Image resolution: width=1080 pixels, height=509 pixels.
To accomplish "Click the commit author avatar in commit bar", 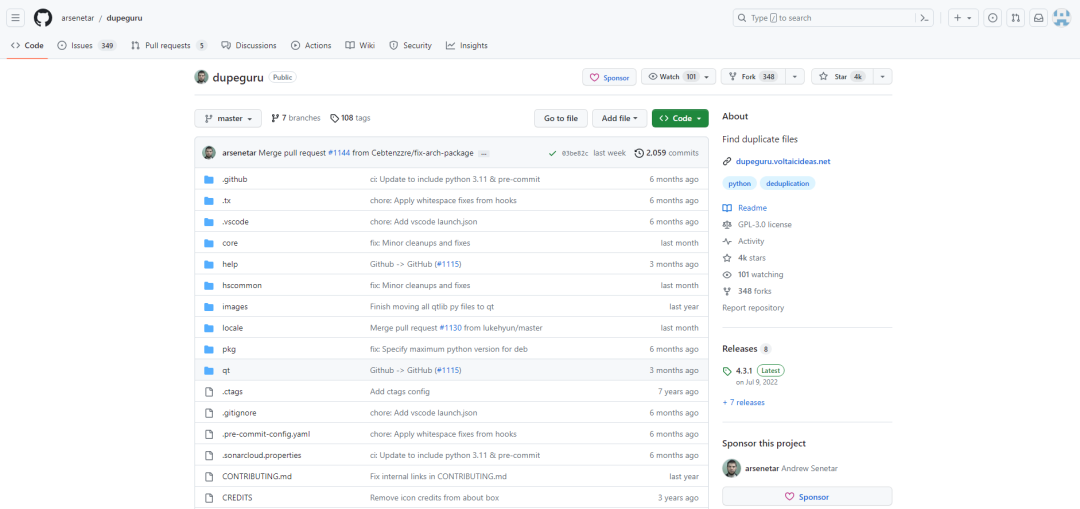I will [209, 153].
